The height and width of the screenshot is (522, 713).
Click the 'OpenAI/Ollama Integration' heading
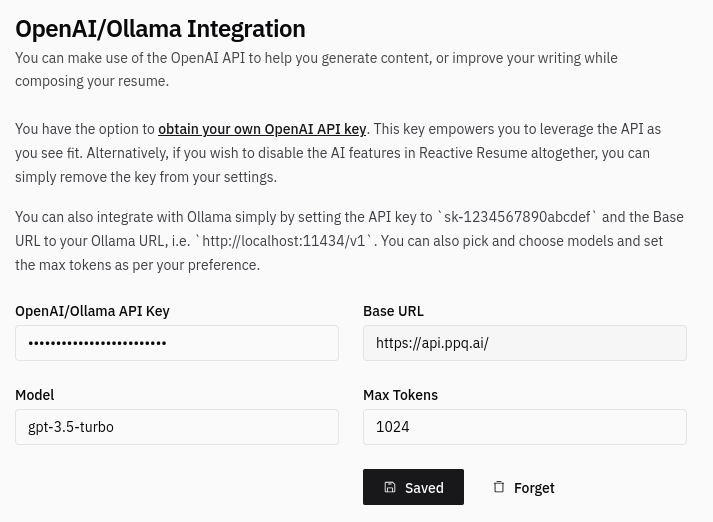click(x=160, y=28)
